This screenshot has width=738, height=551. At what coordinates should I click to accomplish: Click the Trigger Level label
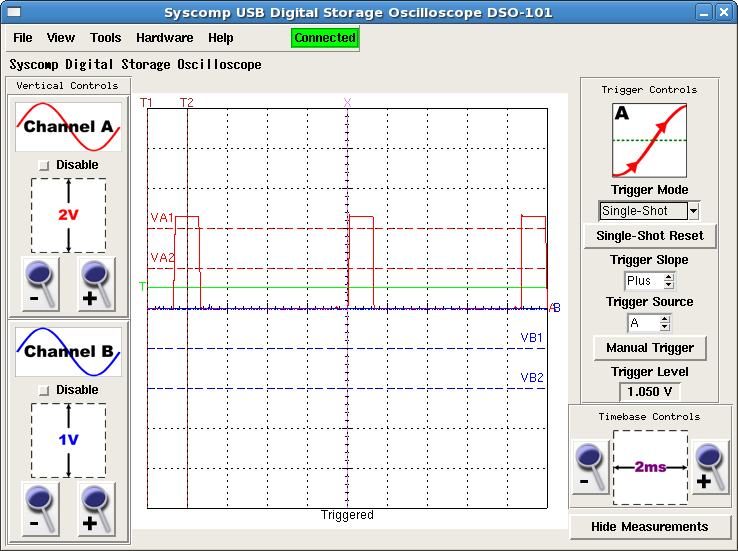point(650,372)
